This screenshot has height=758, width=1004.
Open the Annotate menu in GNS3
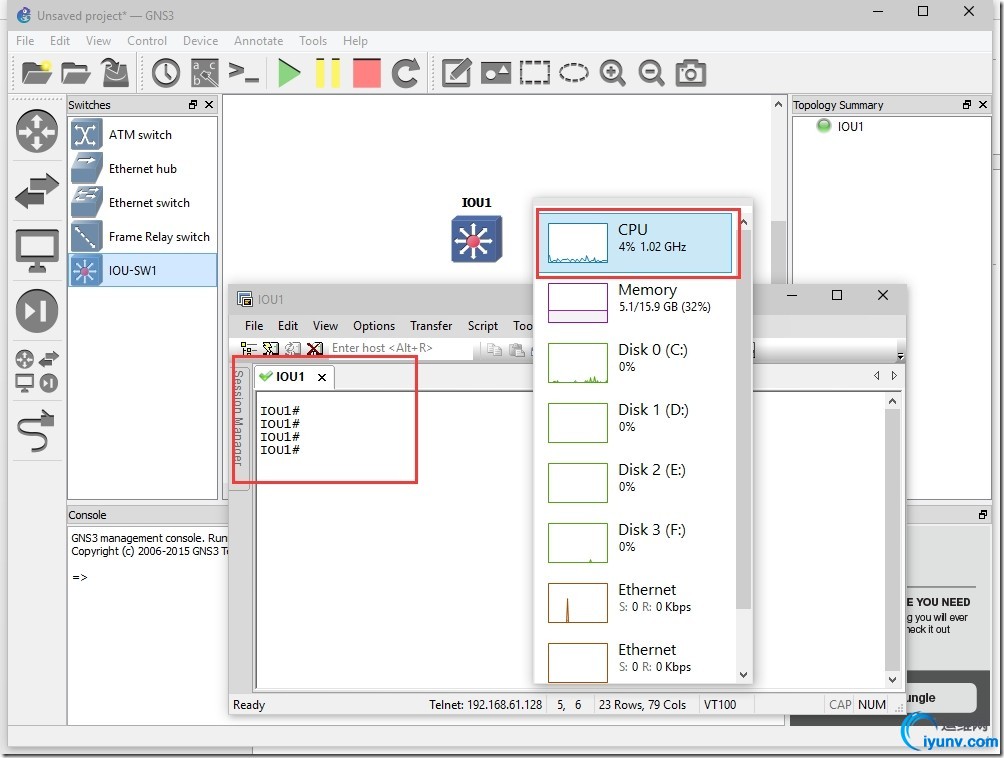[258, 41]
